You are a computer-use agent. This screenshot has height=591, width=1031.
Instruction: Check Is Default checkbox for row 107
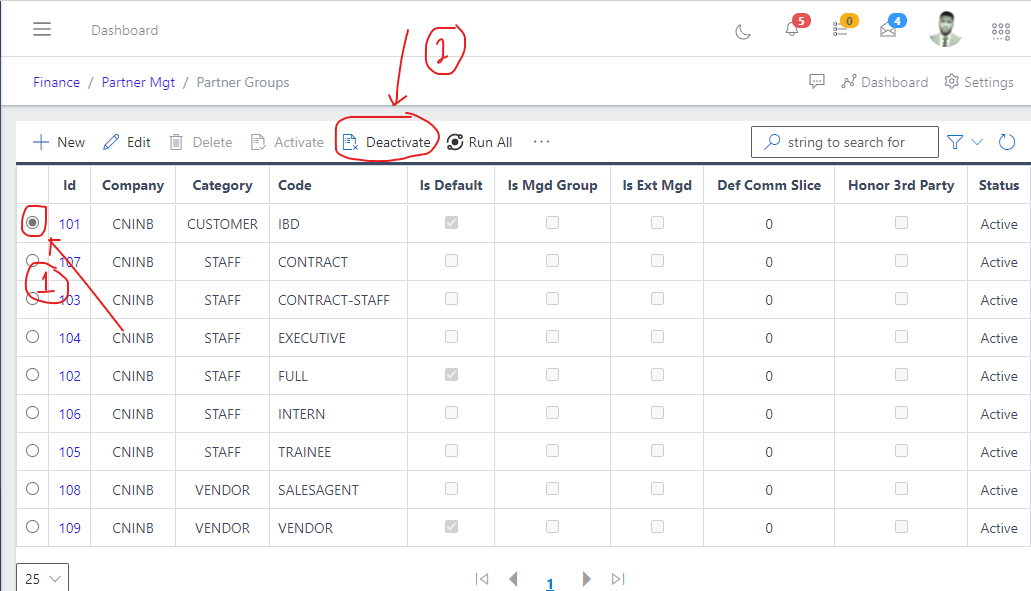(x=450, y=261)
